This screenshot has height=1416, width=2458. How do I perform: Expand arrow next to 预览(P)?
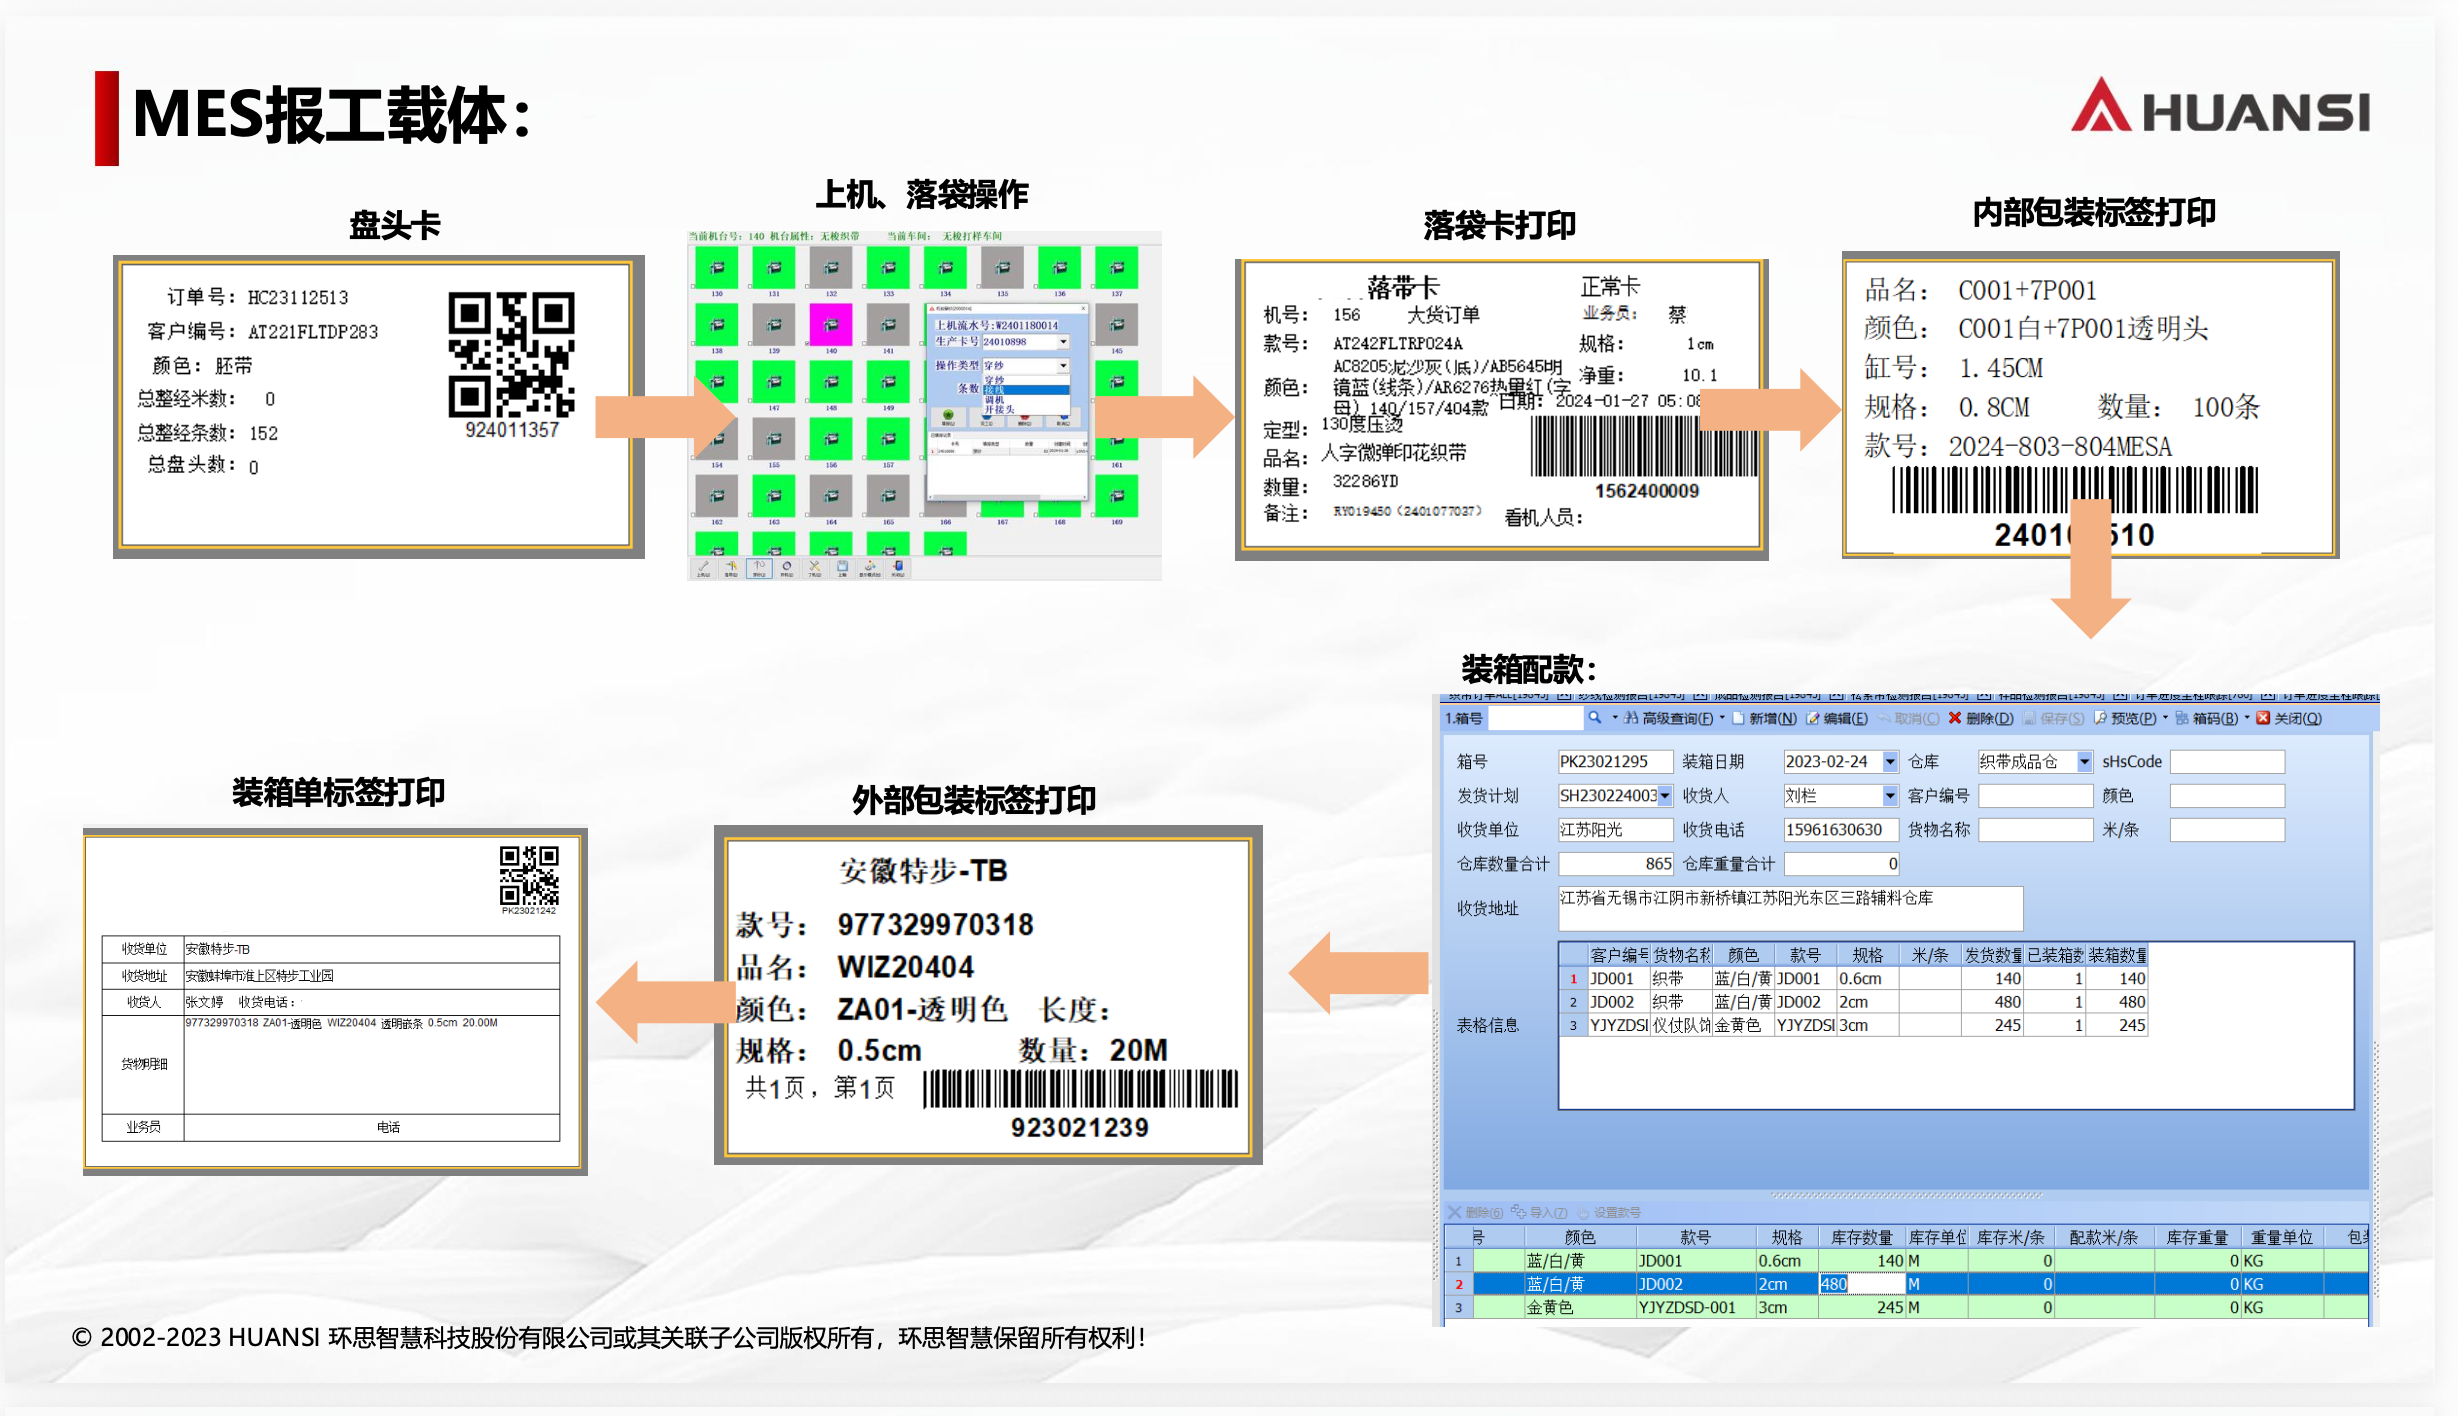[x=2166, y=718]
